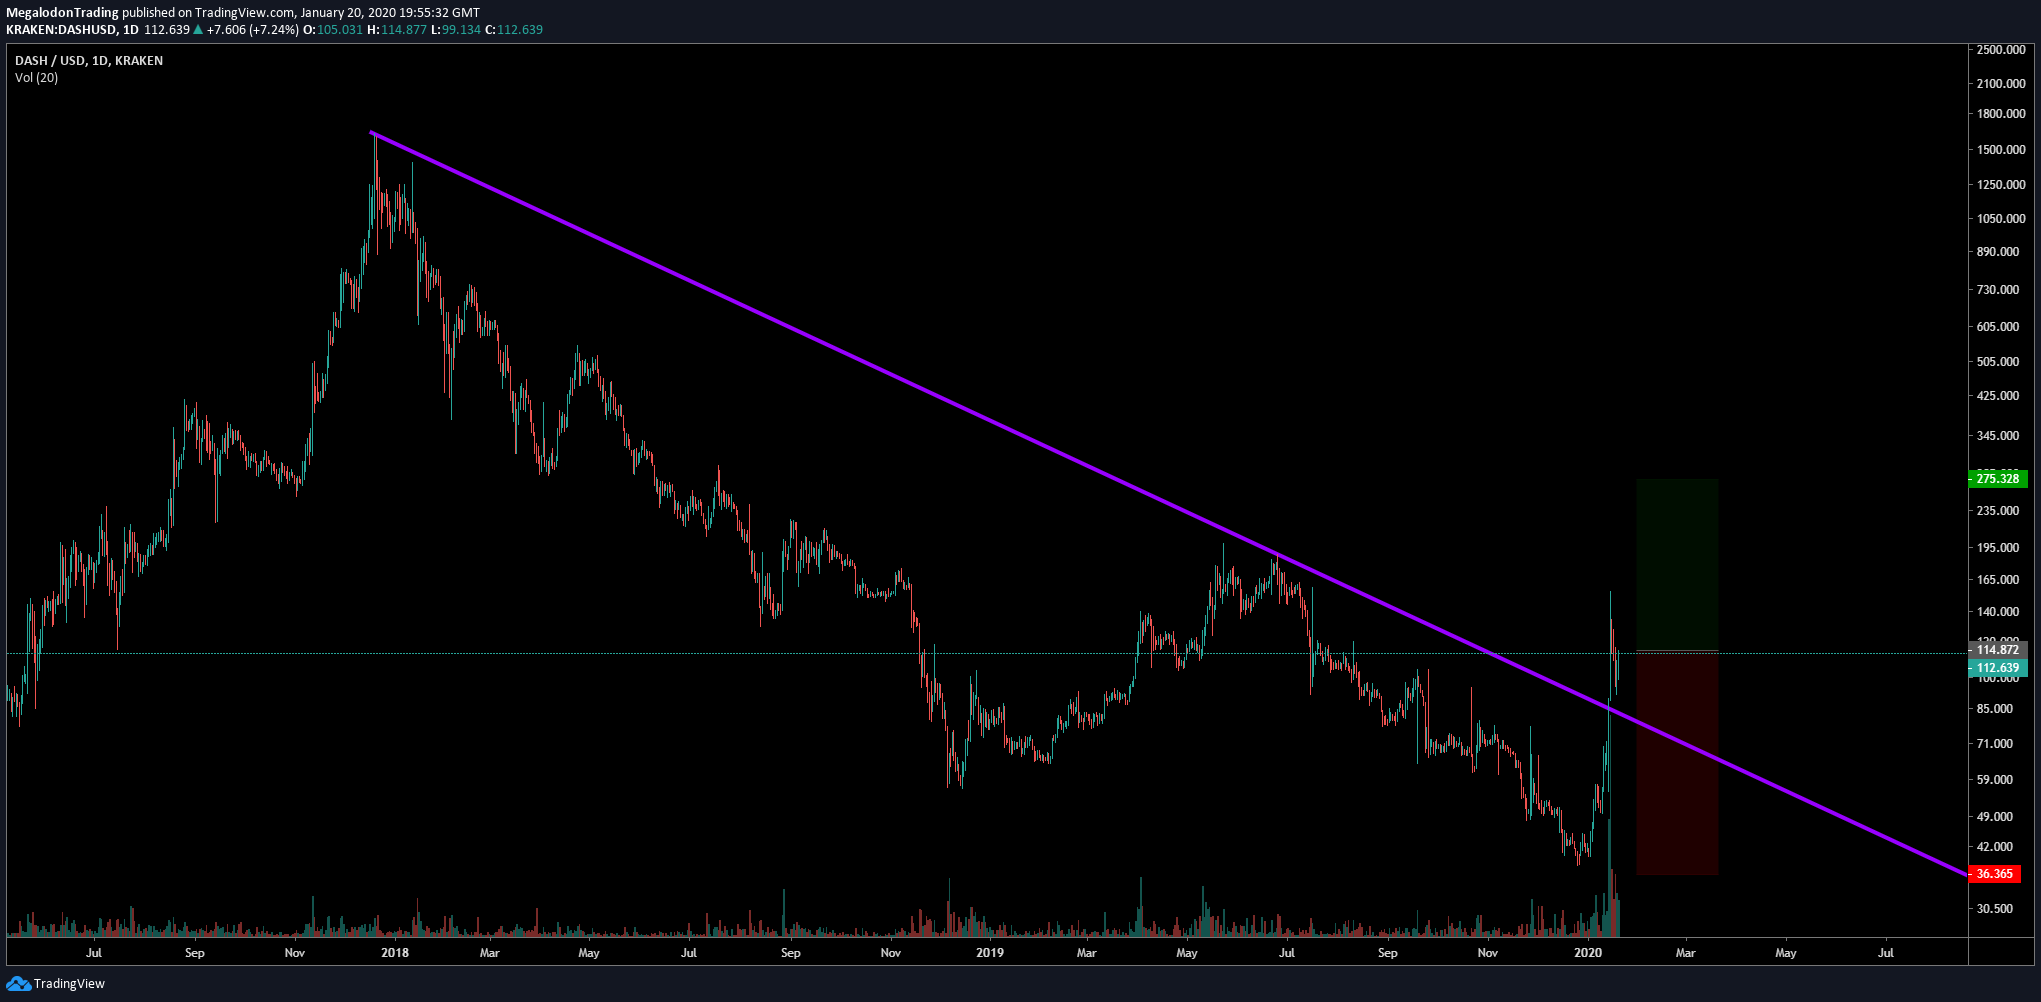Click the red 36.365 stop price label
The height and width of the screenshot is (1002, 2041).
click(1994, 874)
